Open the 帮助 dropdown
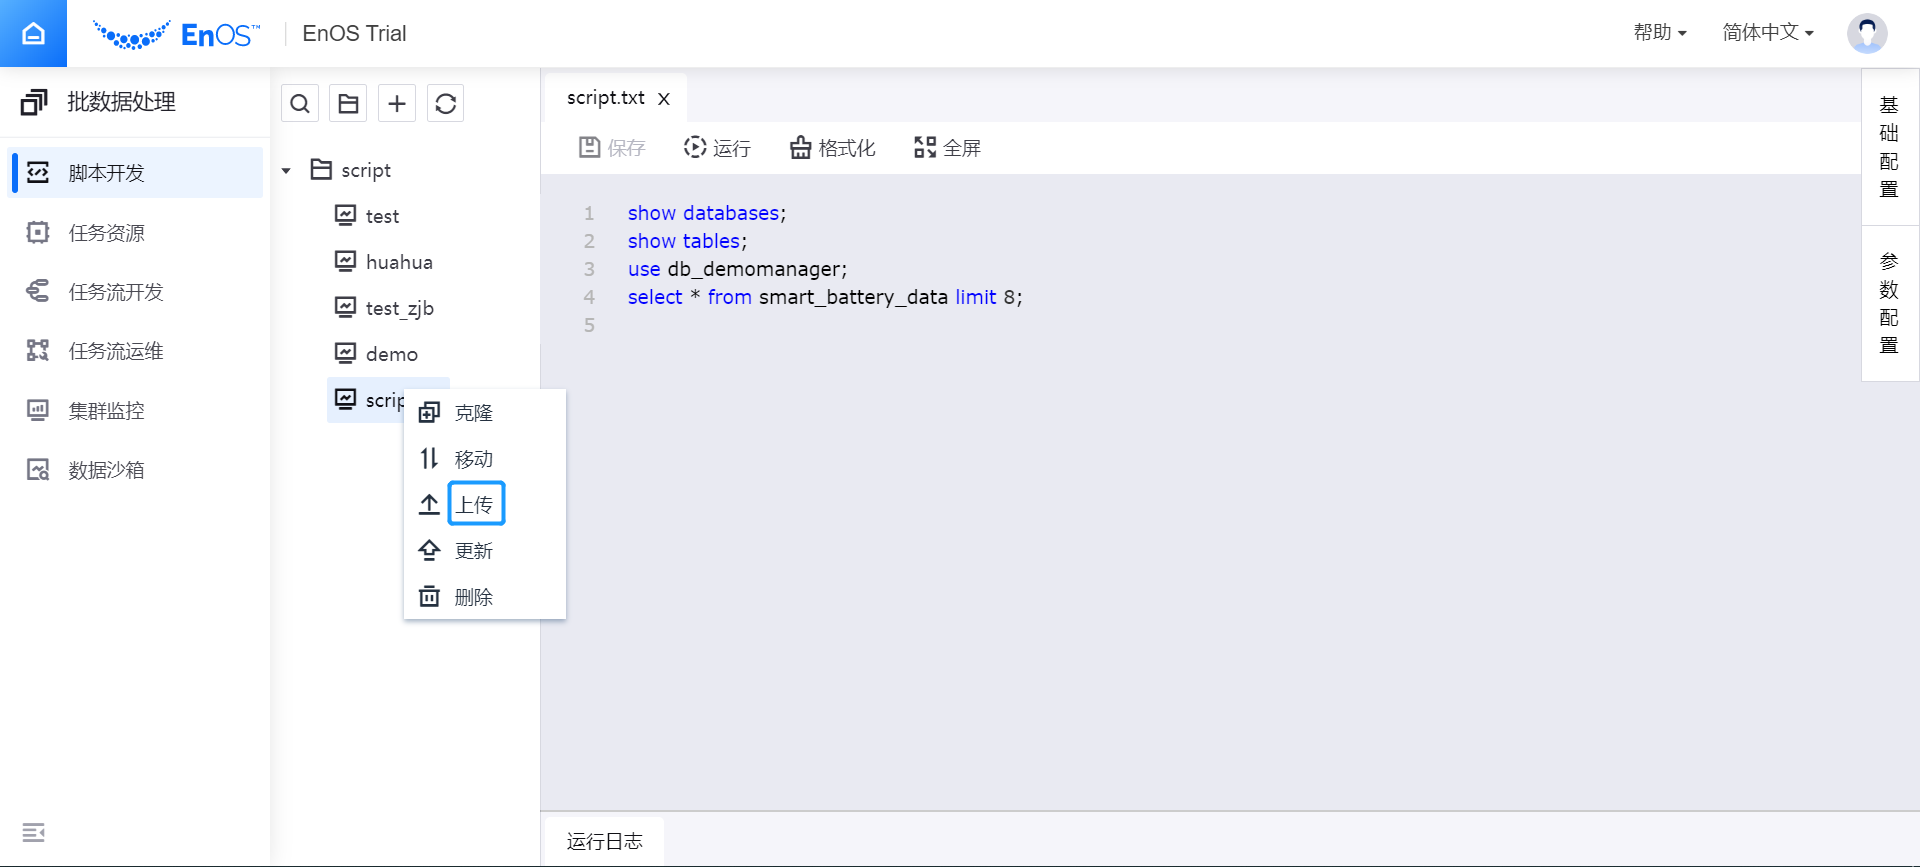 pyautogui.click(x=1659, y=33)
